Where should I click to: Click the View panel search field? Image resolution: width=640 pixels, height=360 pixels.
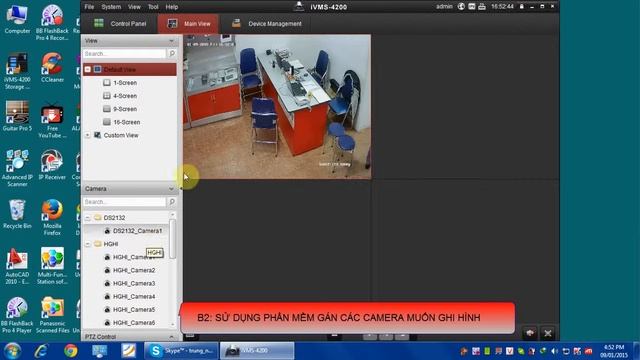[124, 53]
